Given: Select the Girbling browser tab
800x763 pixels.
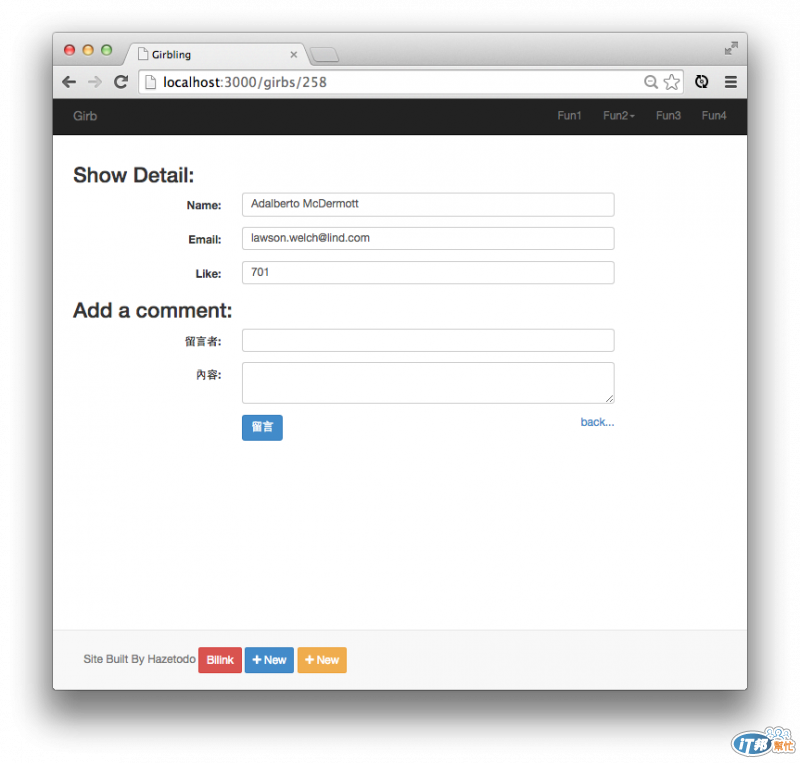Looking at the screenshot, I should point(217,55).
